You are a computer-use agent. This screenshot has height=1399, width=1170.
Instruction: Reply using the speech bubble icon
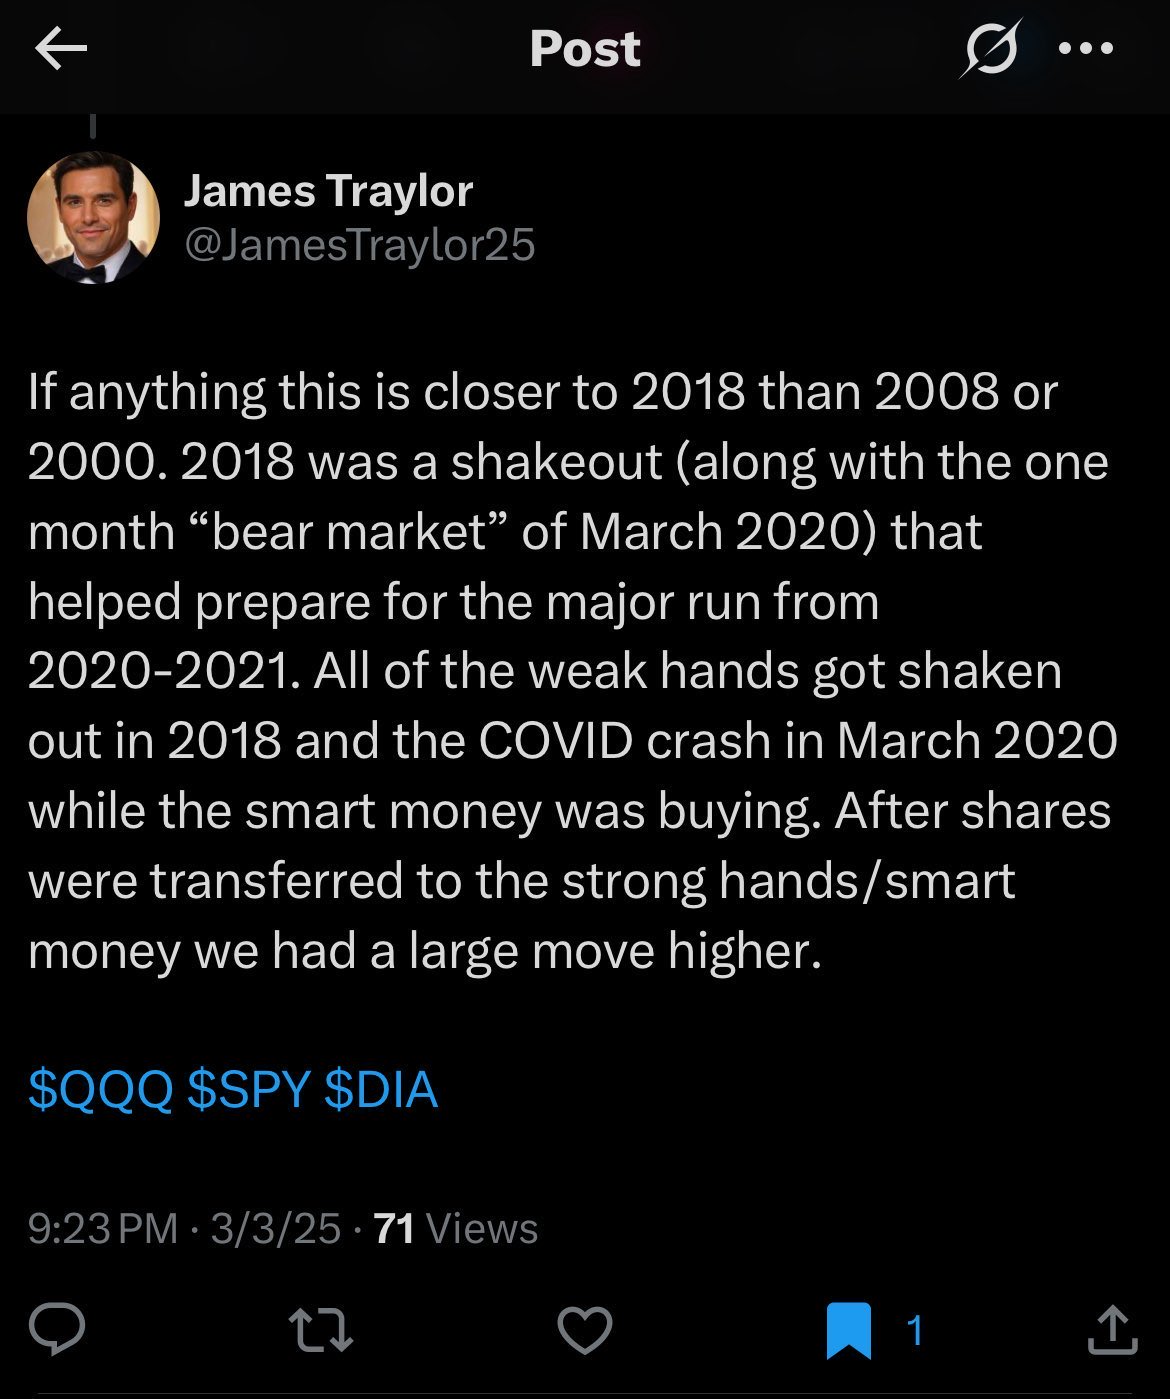point(57,1330)
